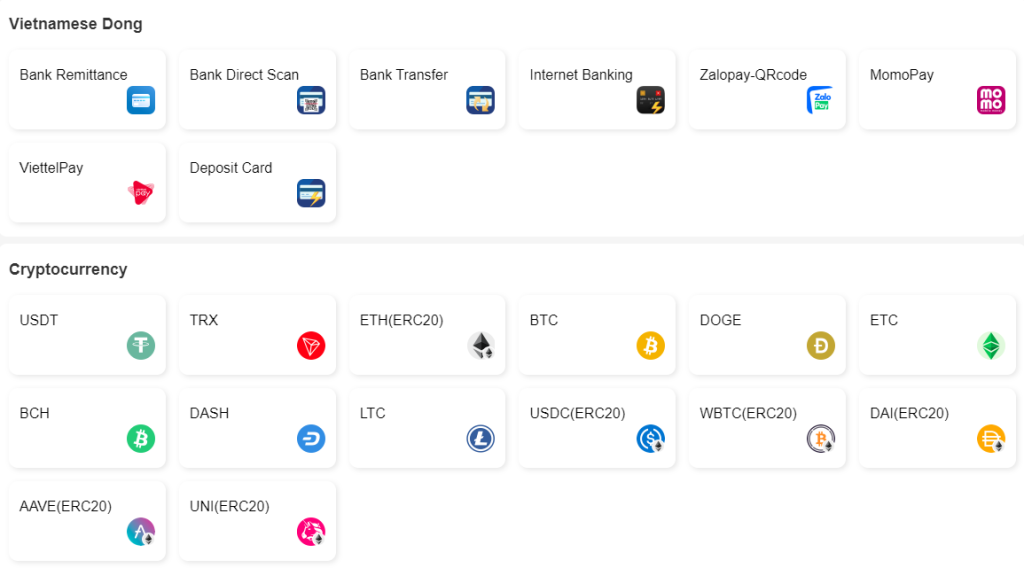
Task: Pick BCH as payment currency
Action: [x=87, y=428]
